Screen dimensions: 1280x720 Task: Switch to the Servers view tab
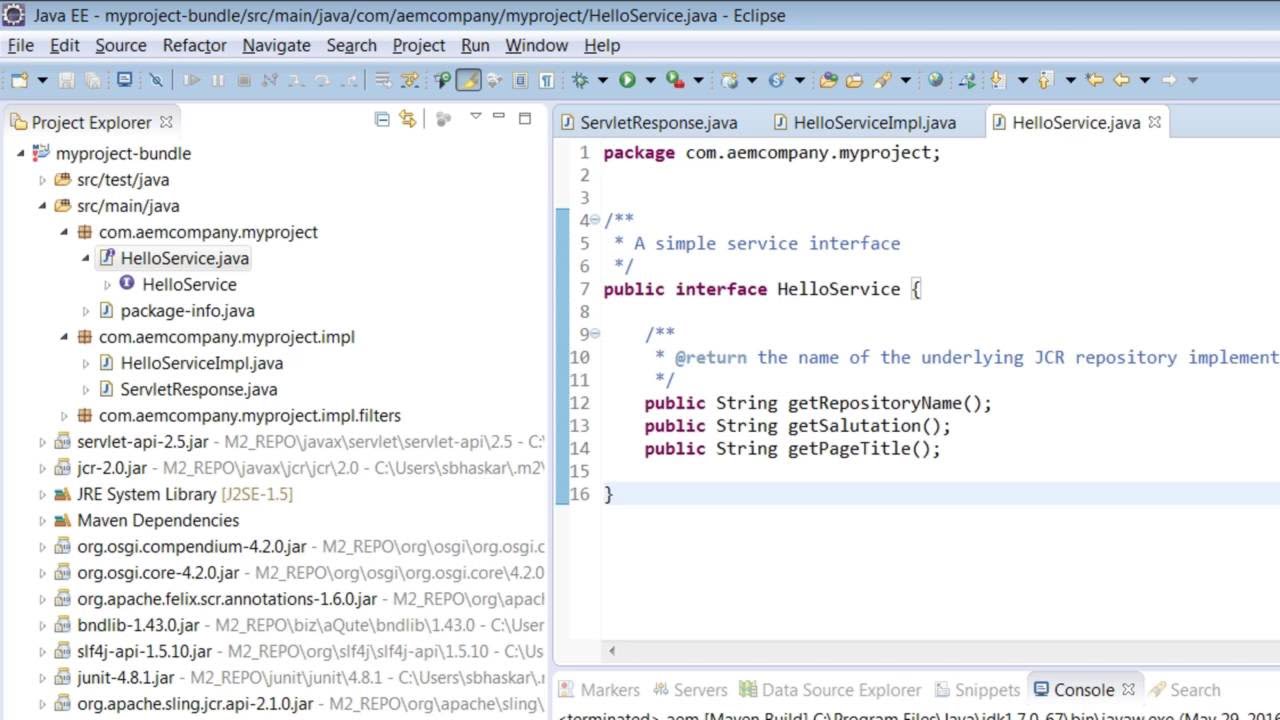(x=689, y=690)
